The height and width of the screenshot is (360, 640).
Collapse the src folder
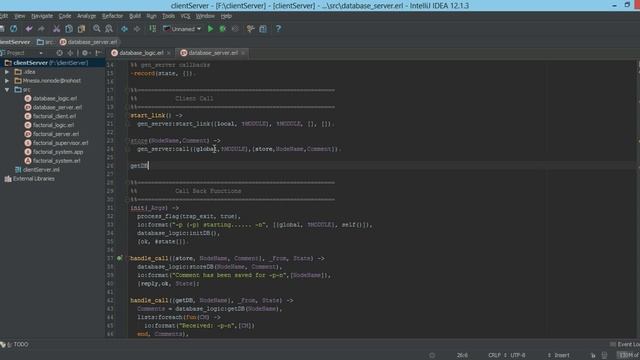(7, 90)
